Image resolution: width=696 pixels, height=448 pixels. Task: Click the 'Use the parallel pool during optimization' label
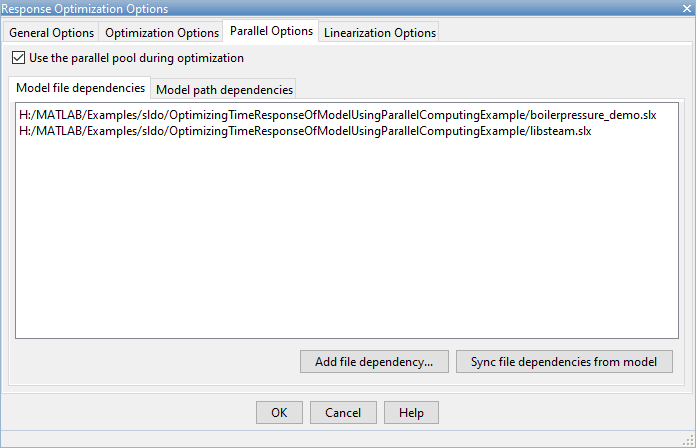click(x=137, y=58)
